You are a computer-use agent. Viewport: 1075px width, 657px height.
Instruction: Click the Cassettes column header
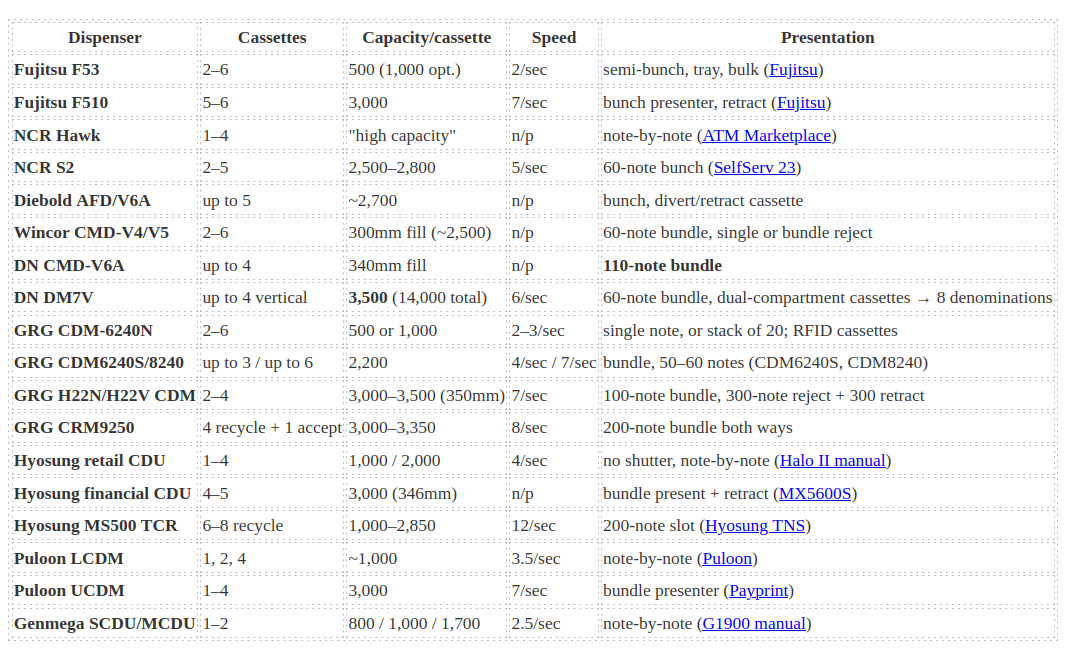272,38
